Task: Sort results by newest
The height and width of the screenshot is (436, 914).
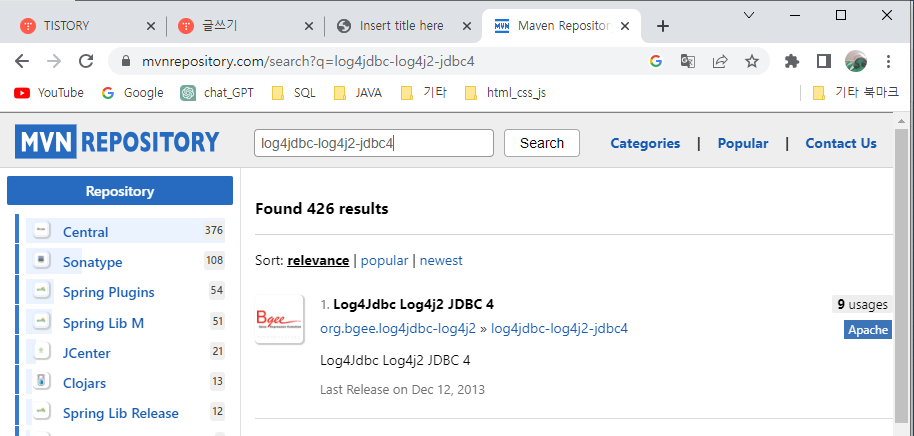Action: (x=441, y=261)
